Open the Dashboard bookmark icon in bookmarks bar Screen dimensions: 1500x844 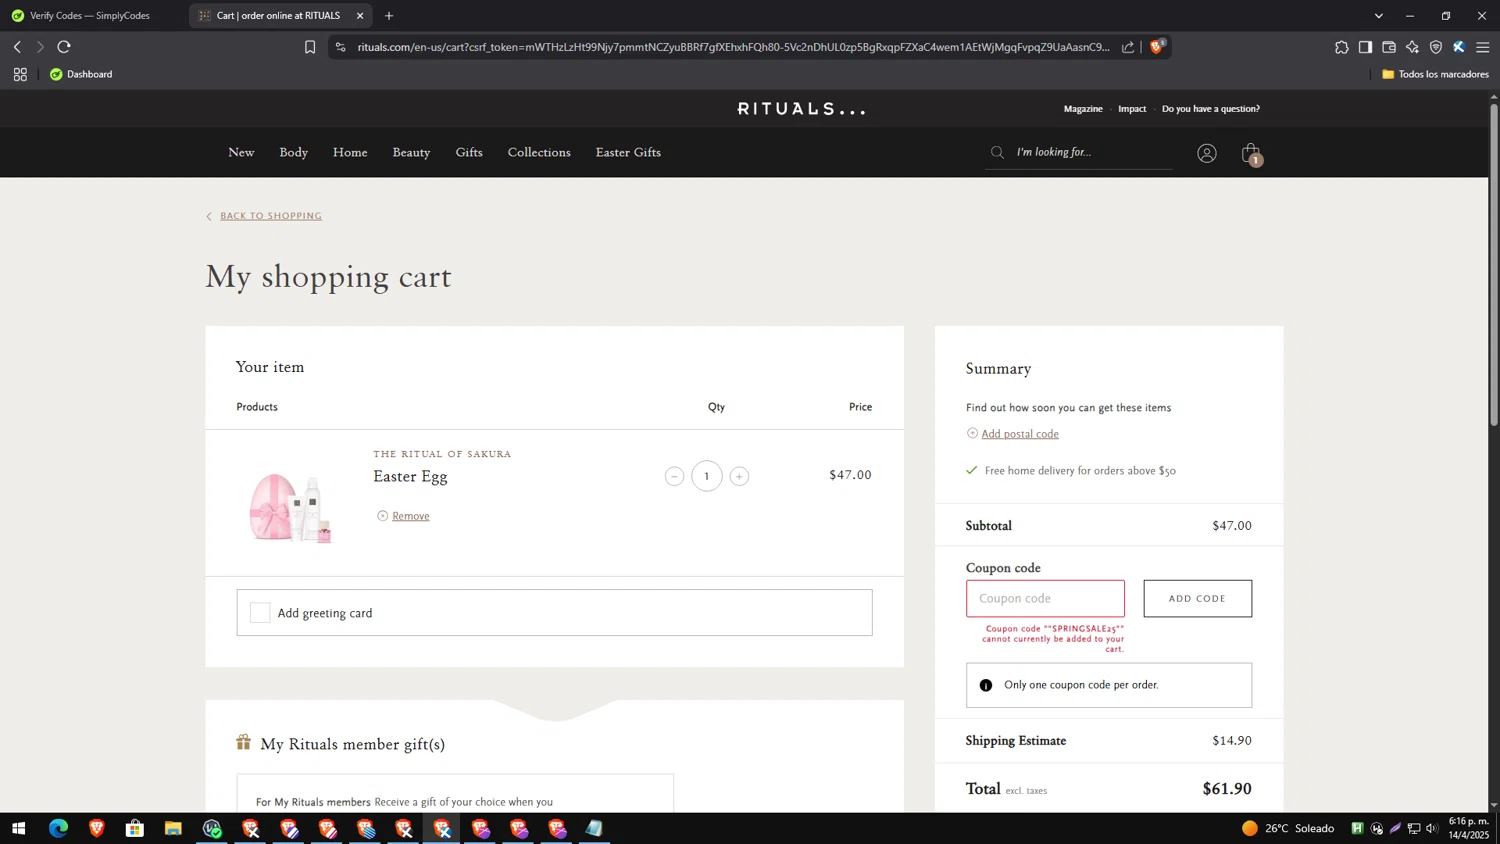56,74
